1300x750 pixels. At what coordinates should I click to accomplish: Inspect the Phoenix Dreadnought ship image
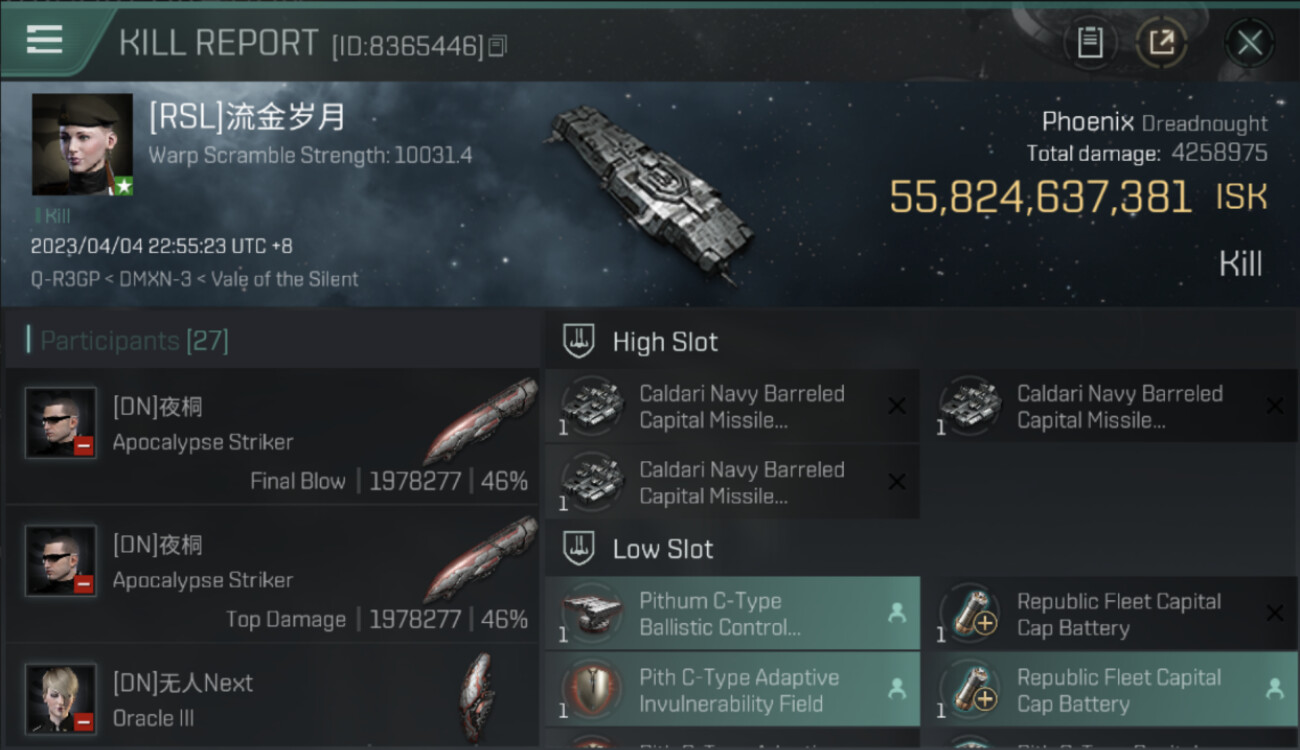650,190
